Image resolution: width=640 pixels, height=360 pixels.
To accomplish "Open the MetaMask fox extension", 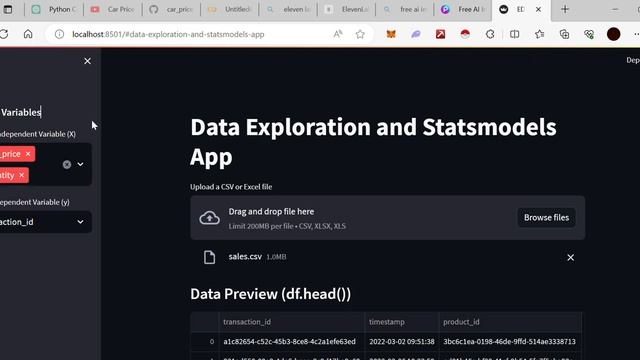I will 391,34.
